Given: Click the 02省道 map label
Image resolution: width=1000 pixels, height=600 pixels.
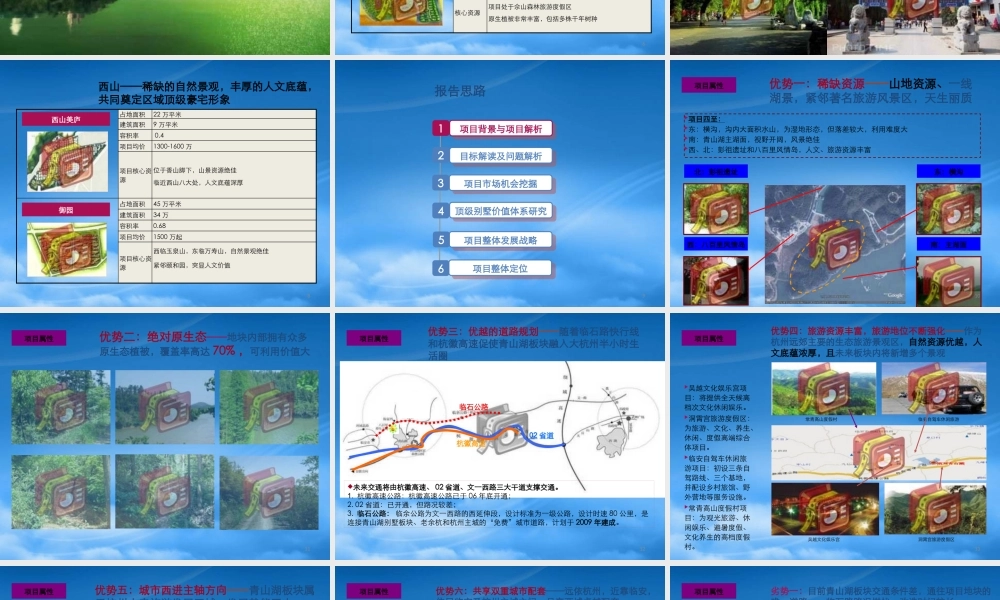Looking at the screenshot, I should [541, 436].
